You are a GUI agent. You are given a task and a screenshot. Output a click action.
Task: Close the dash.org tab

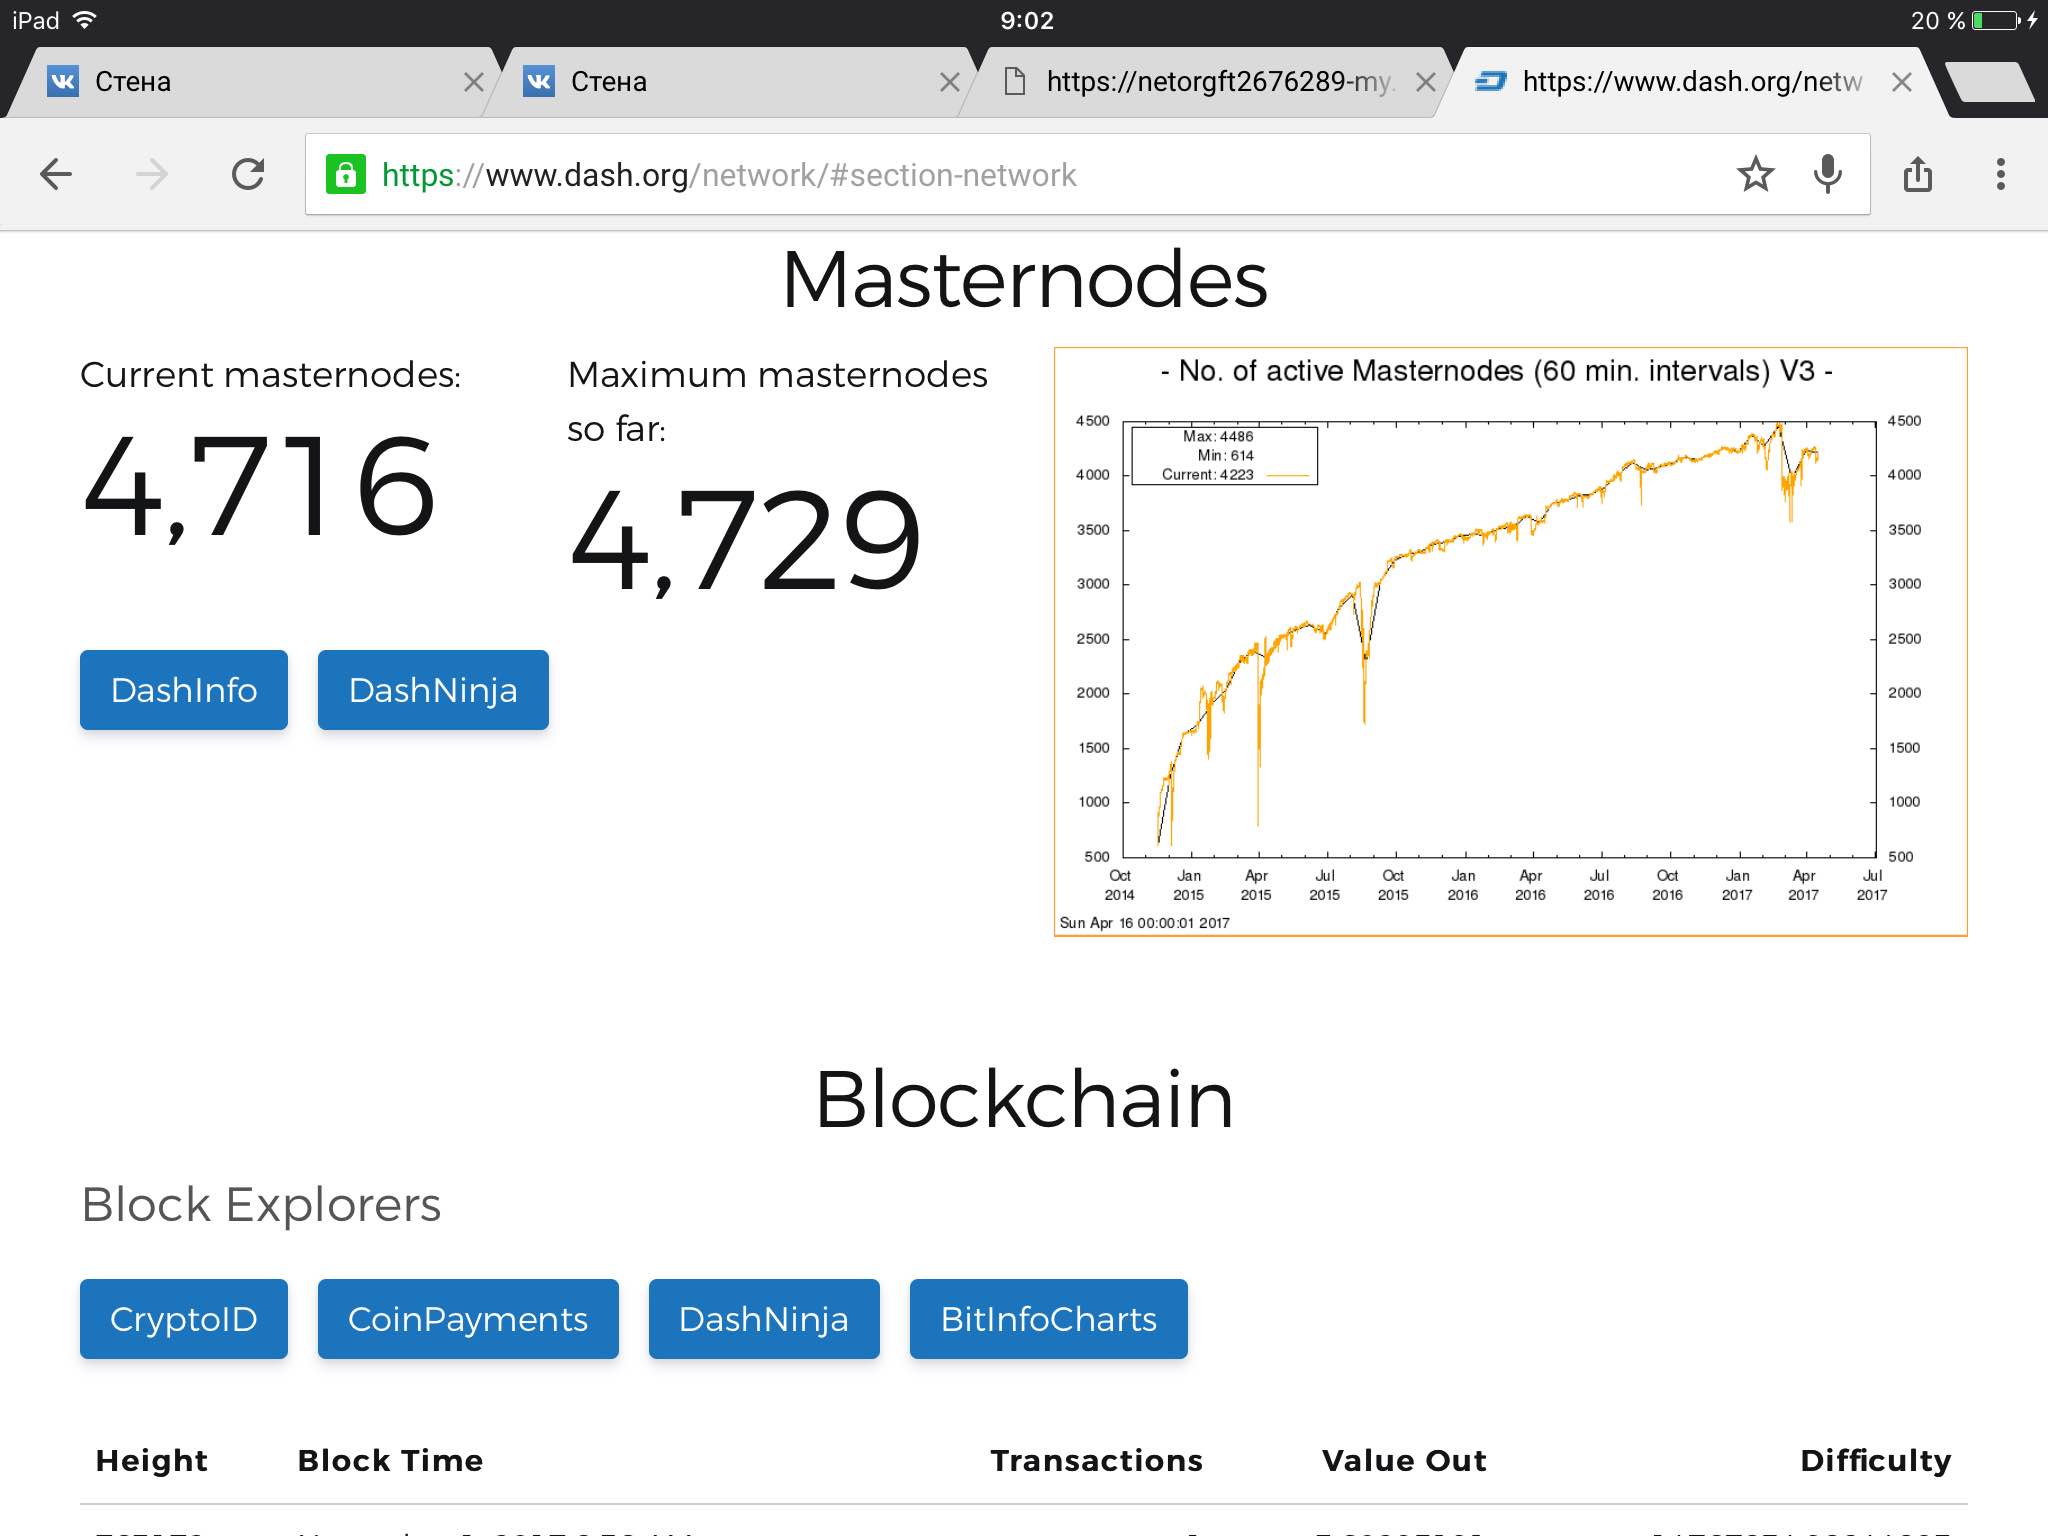point(1902,82)
